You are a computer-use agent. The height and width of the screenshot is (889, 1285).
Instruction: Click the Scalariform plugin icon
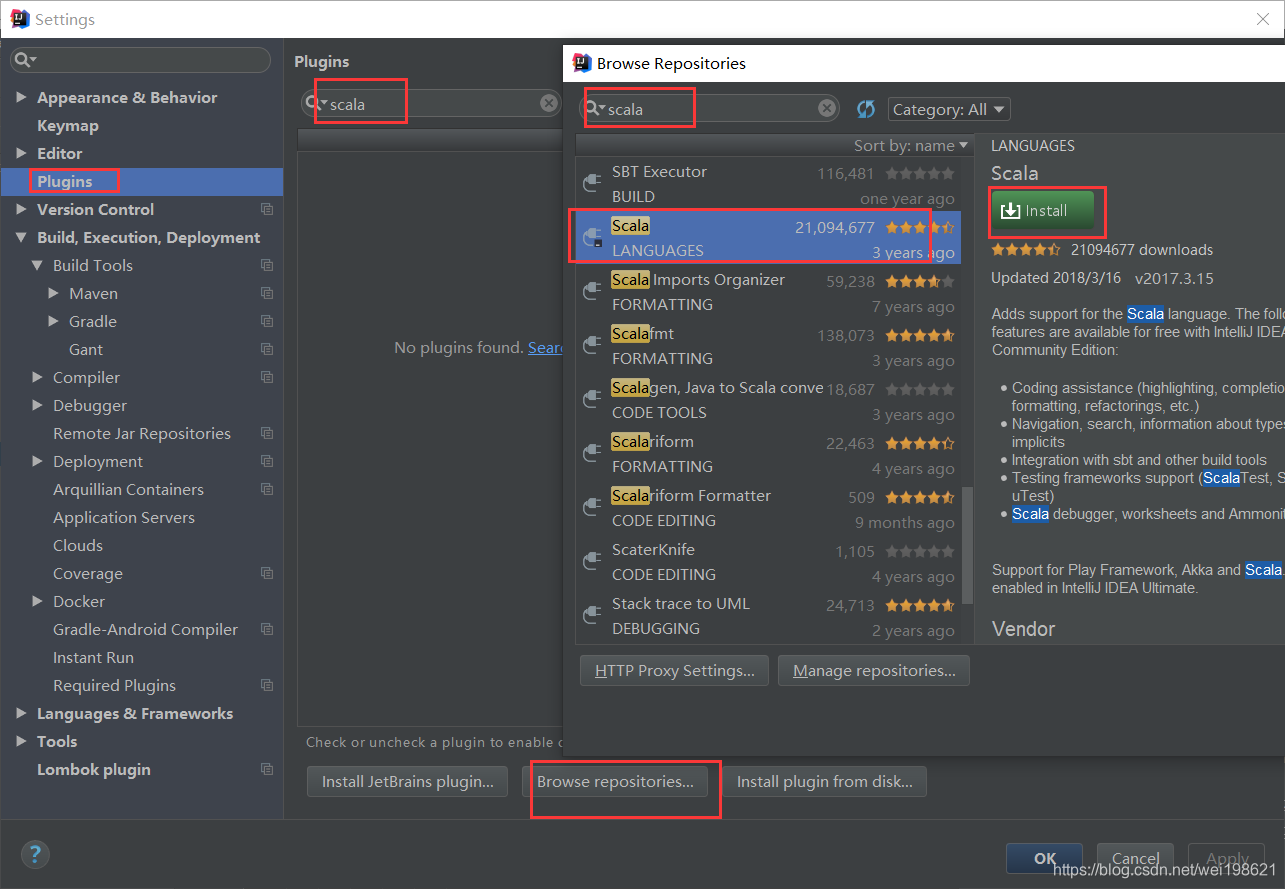pyautogui.click(x=592, y=453)
